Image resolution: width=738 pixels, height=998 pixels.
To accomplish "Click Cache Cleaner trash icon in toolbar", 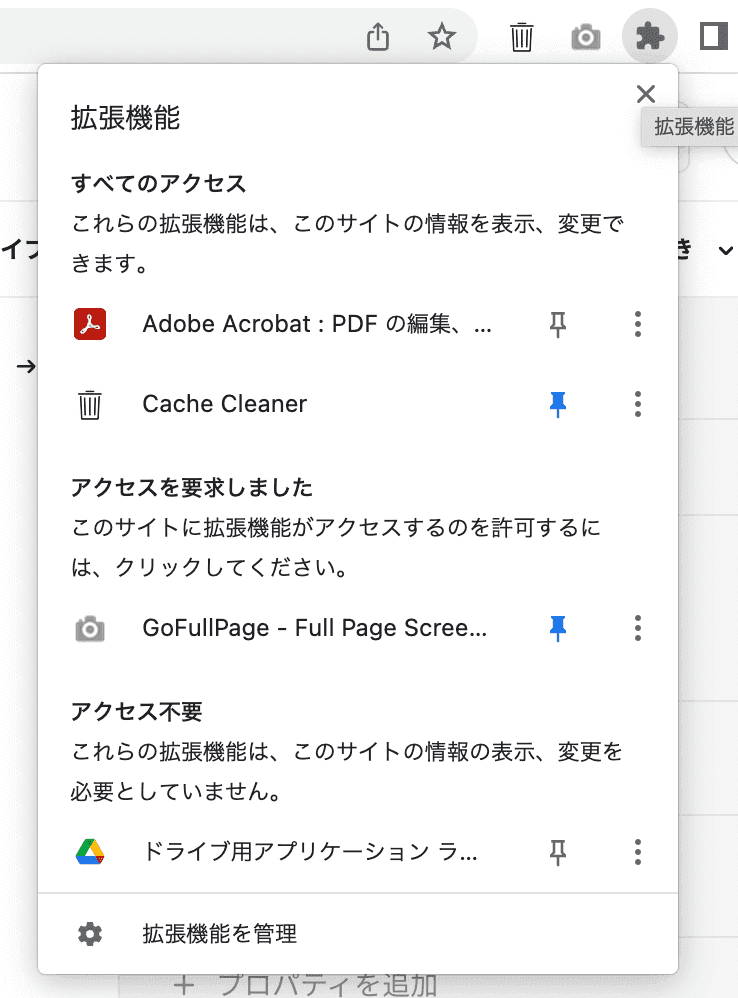I will (x=521, y=38).
